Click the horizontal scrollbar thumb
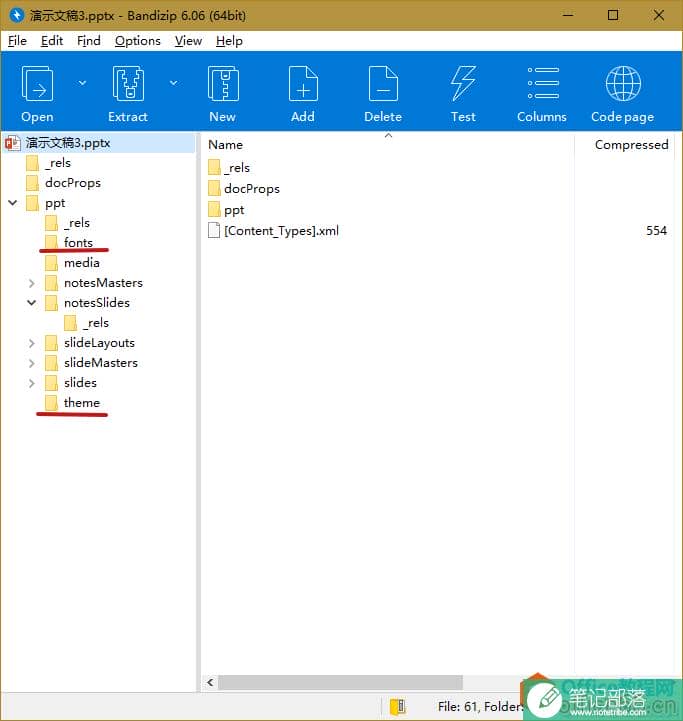The image size is (683, 721). click(x=340, y=682)
